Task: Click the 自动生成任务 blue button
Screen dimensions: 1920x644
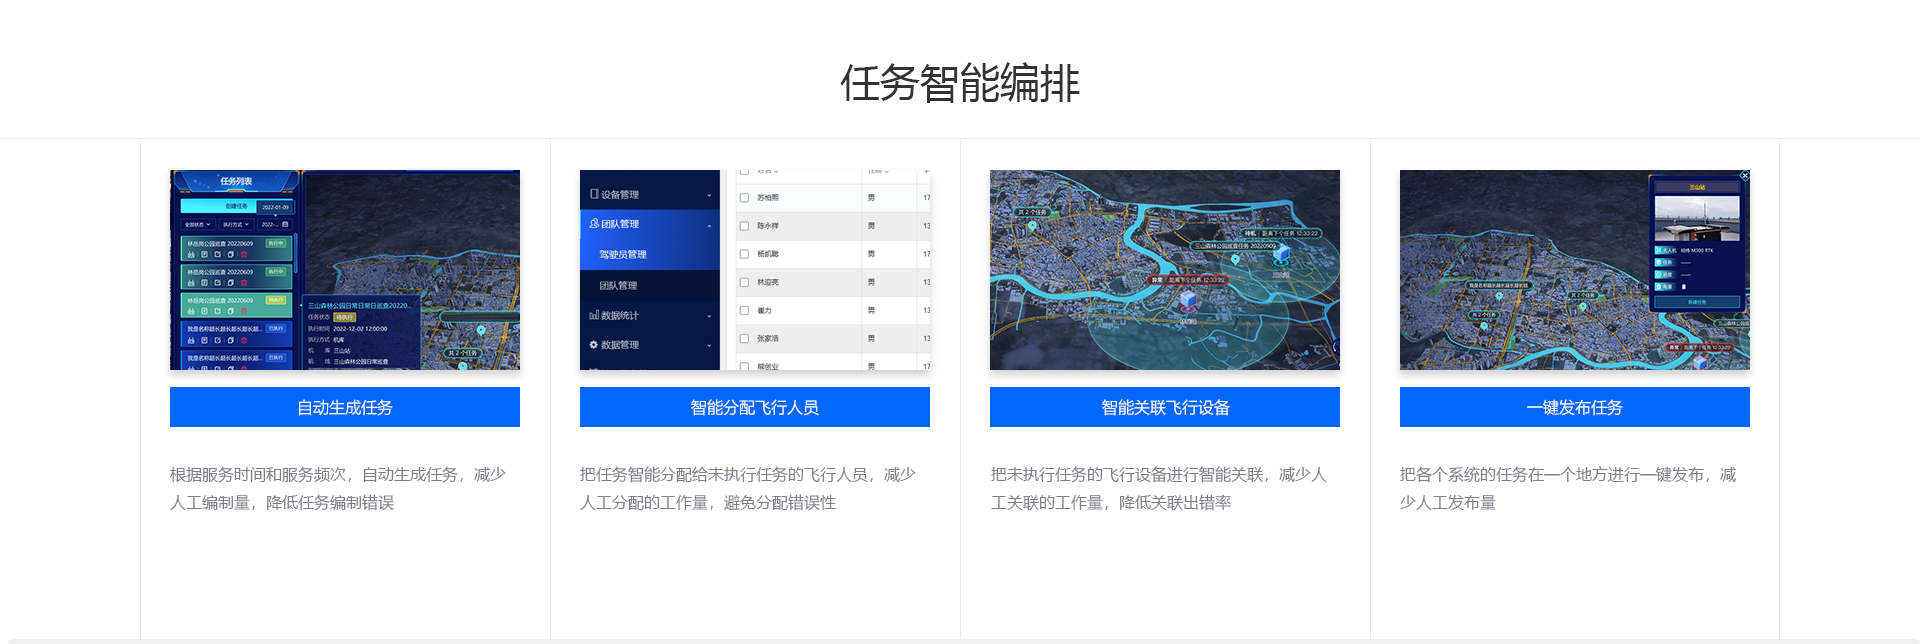Action: tap(345, 407)
